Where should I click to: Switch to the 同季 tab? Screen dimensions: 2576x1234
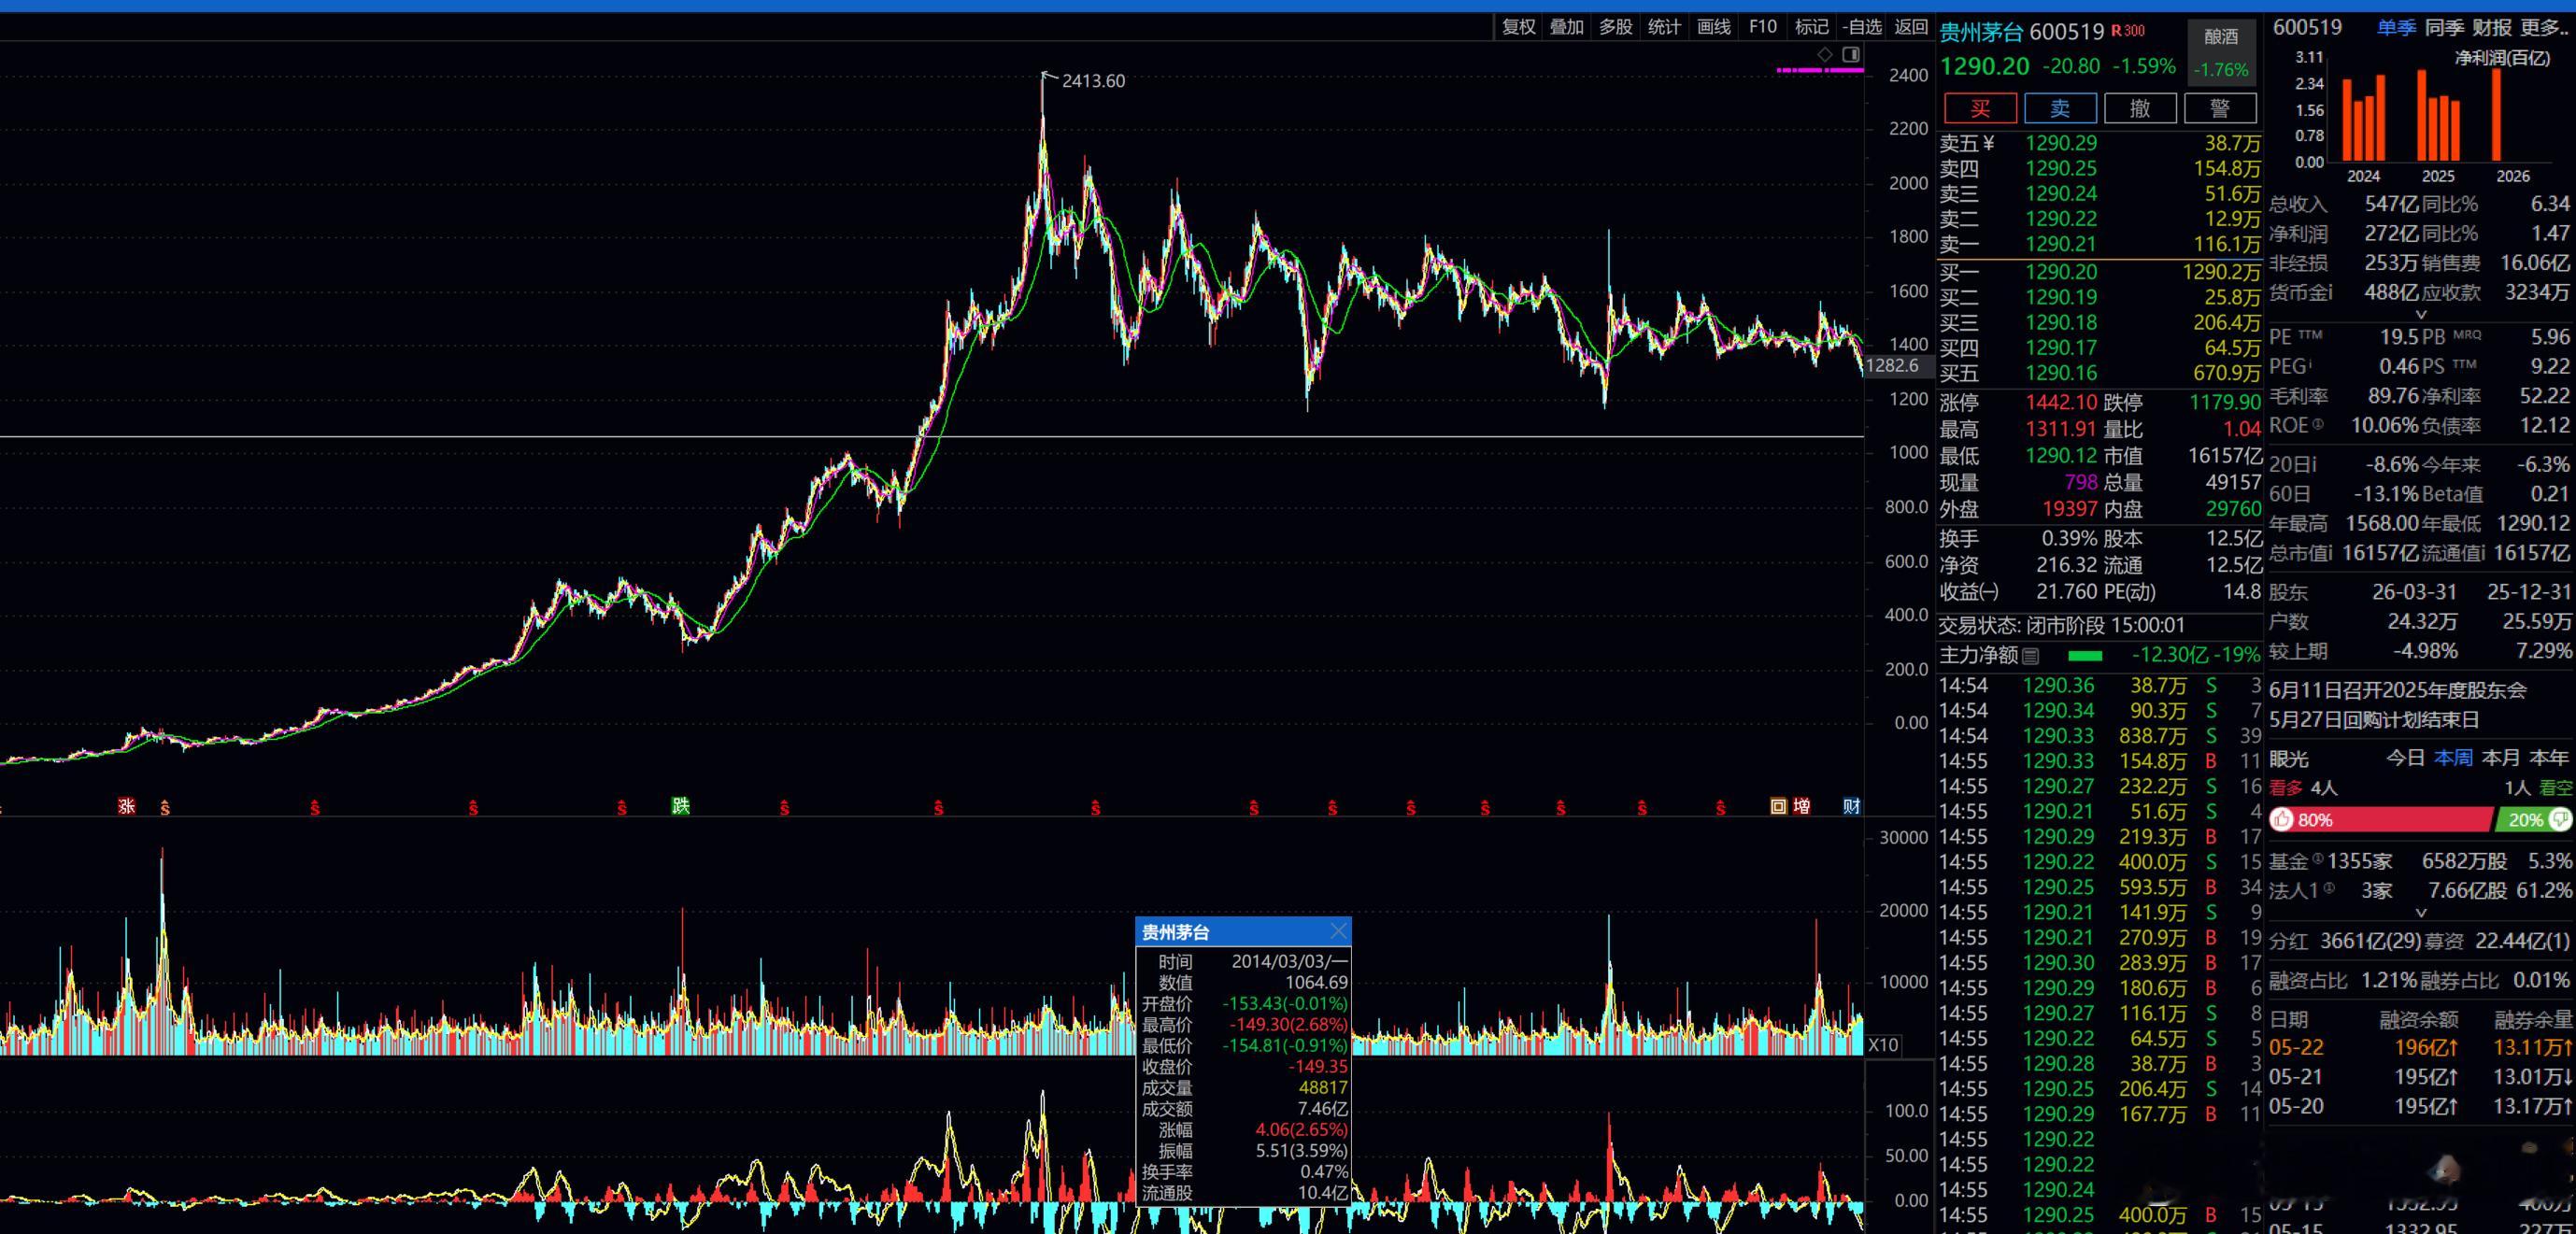tap(2444, 27)
